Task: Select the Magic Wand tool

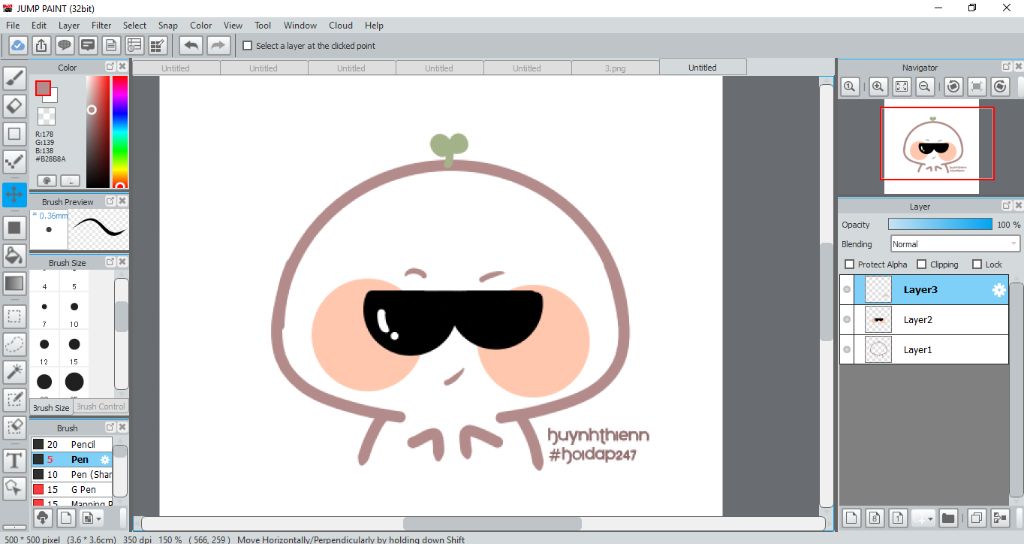Action: 14,372
